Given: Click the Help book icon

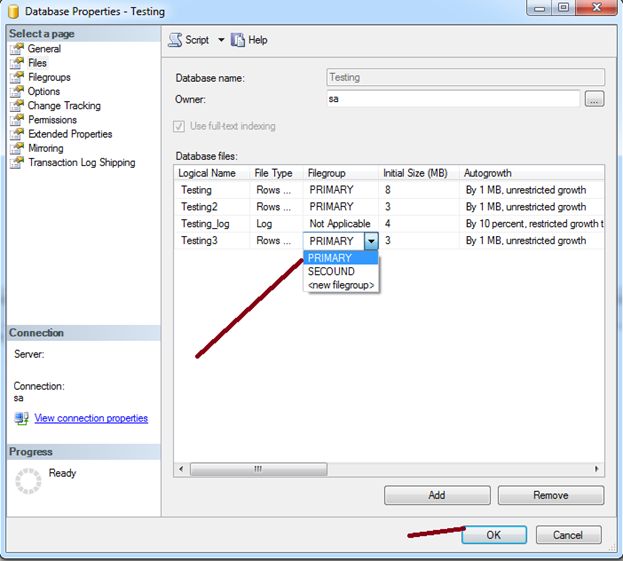Looking at the screenshot, I should pyautogui.click(x=238, y=40).
